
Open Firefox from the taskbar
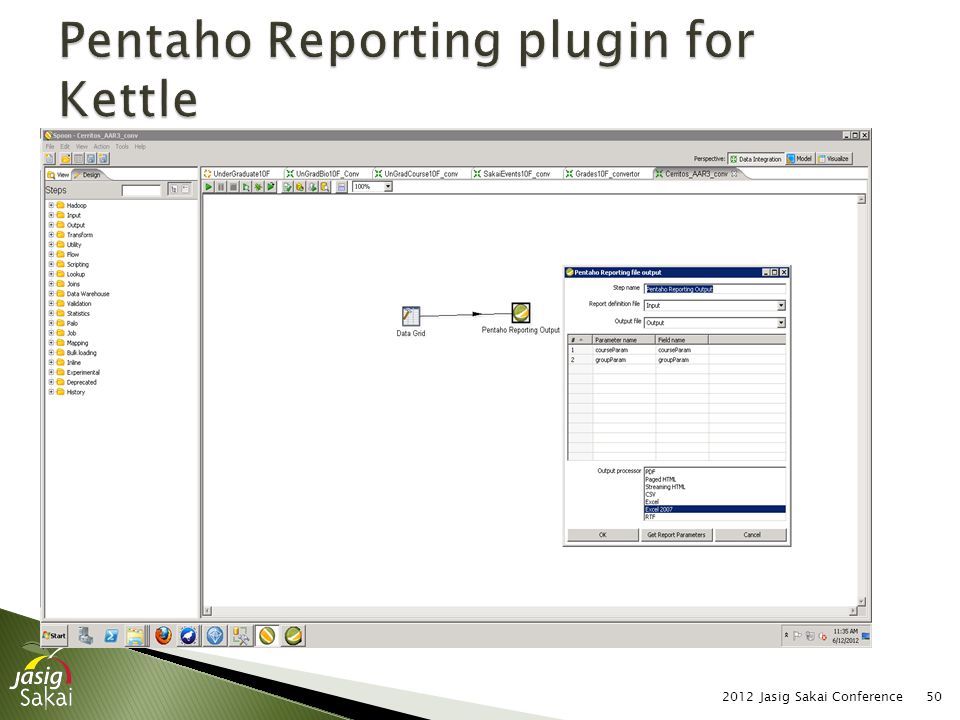163,636
